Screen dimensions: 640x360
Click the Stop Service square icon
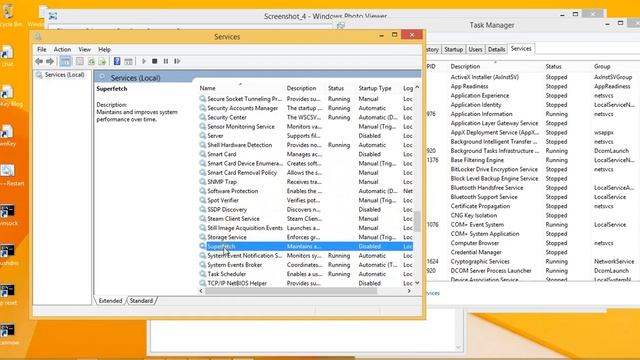tap(155, 61)
